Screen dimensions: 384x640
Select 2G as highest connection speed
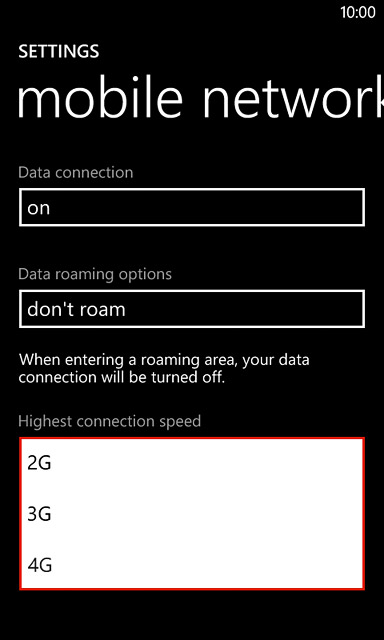click(x=191, y=463)
